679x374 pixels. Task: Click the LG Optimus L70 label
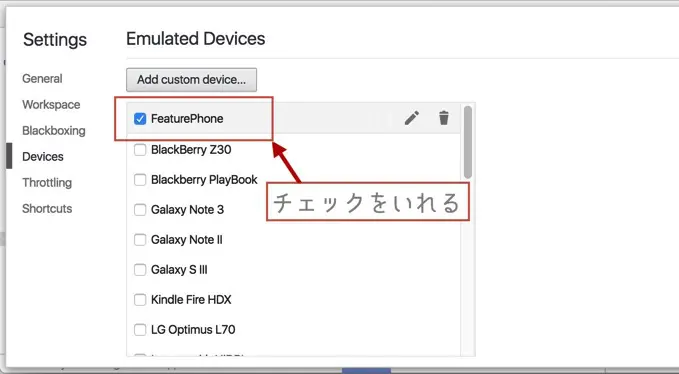click(x=193, y=330)
